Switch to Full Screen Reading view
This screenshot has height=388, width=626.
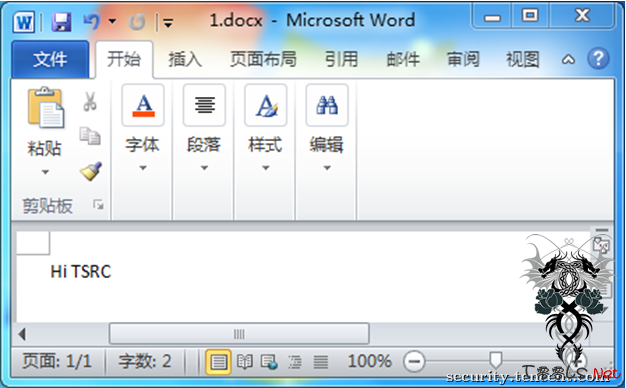coord(244,362)
